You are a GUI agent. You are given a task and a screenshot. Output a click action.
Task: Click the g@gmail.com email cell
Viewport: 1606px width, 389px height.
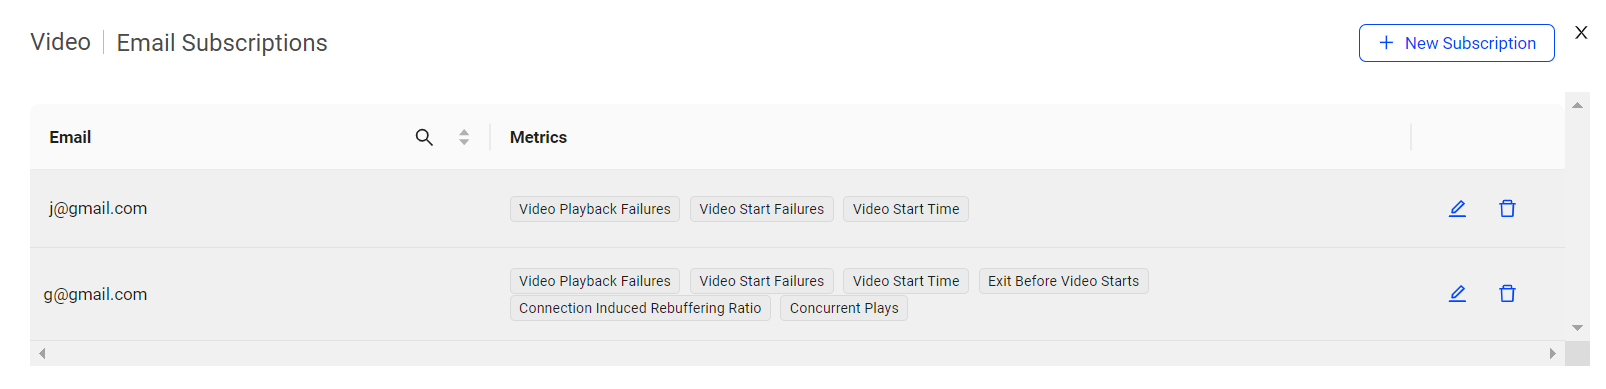pos(95,294)
